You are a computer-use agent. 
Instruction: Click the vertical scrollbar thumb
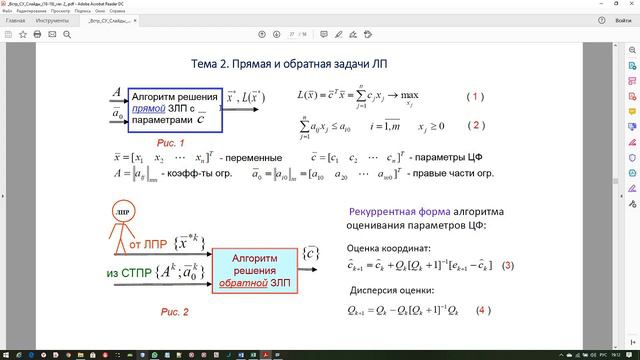[616, 181]
